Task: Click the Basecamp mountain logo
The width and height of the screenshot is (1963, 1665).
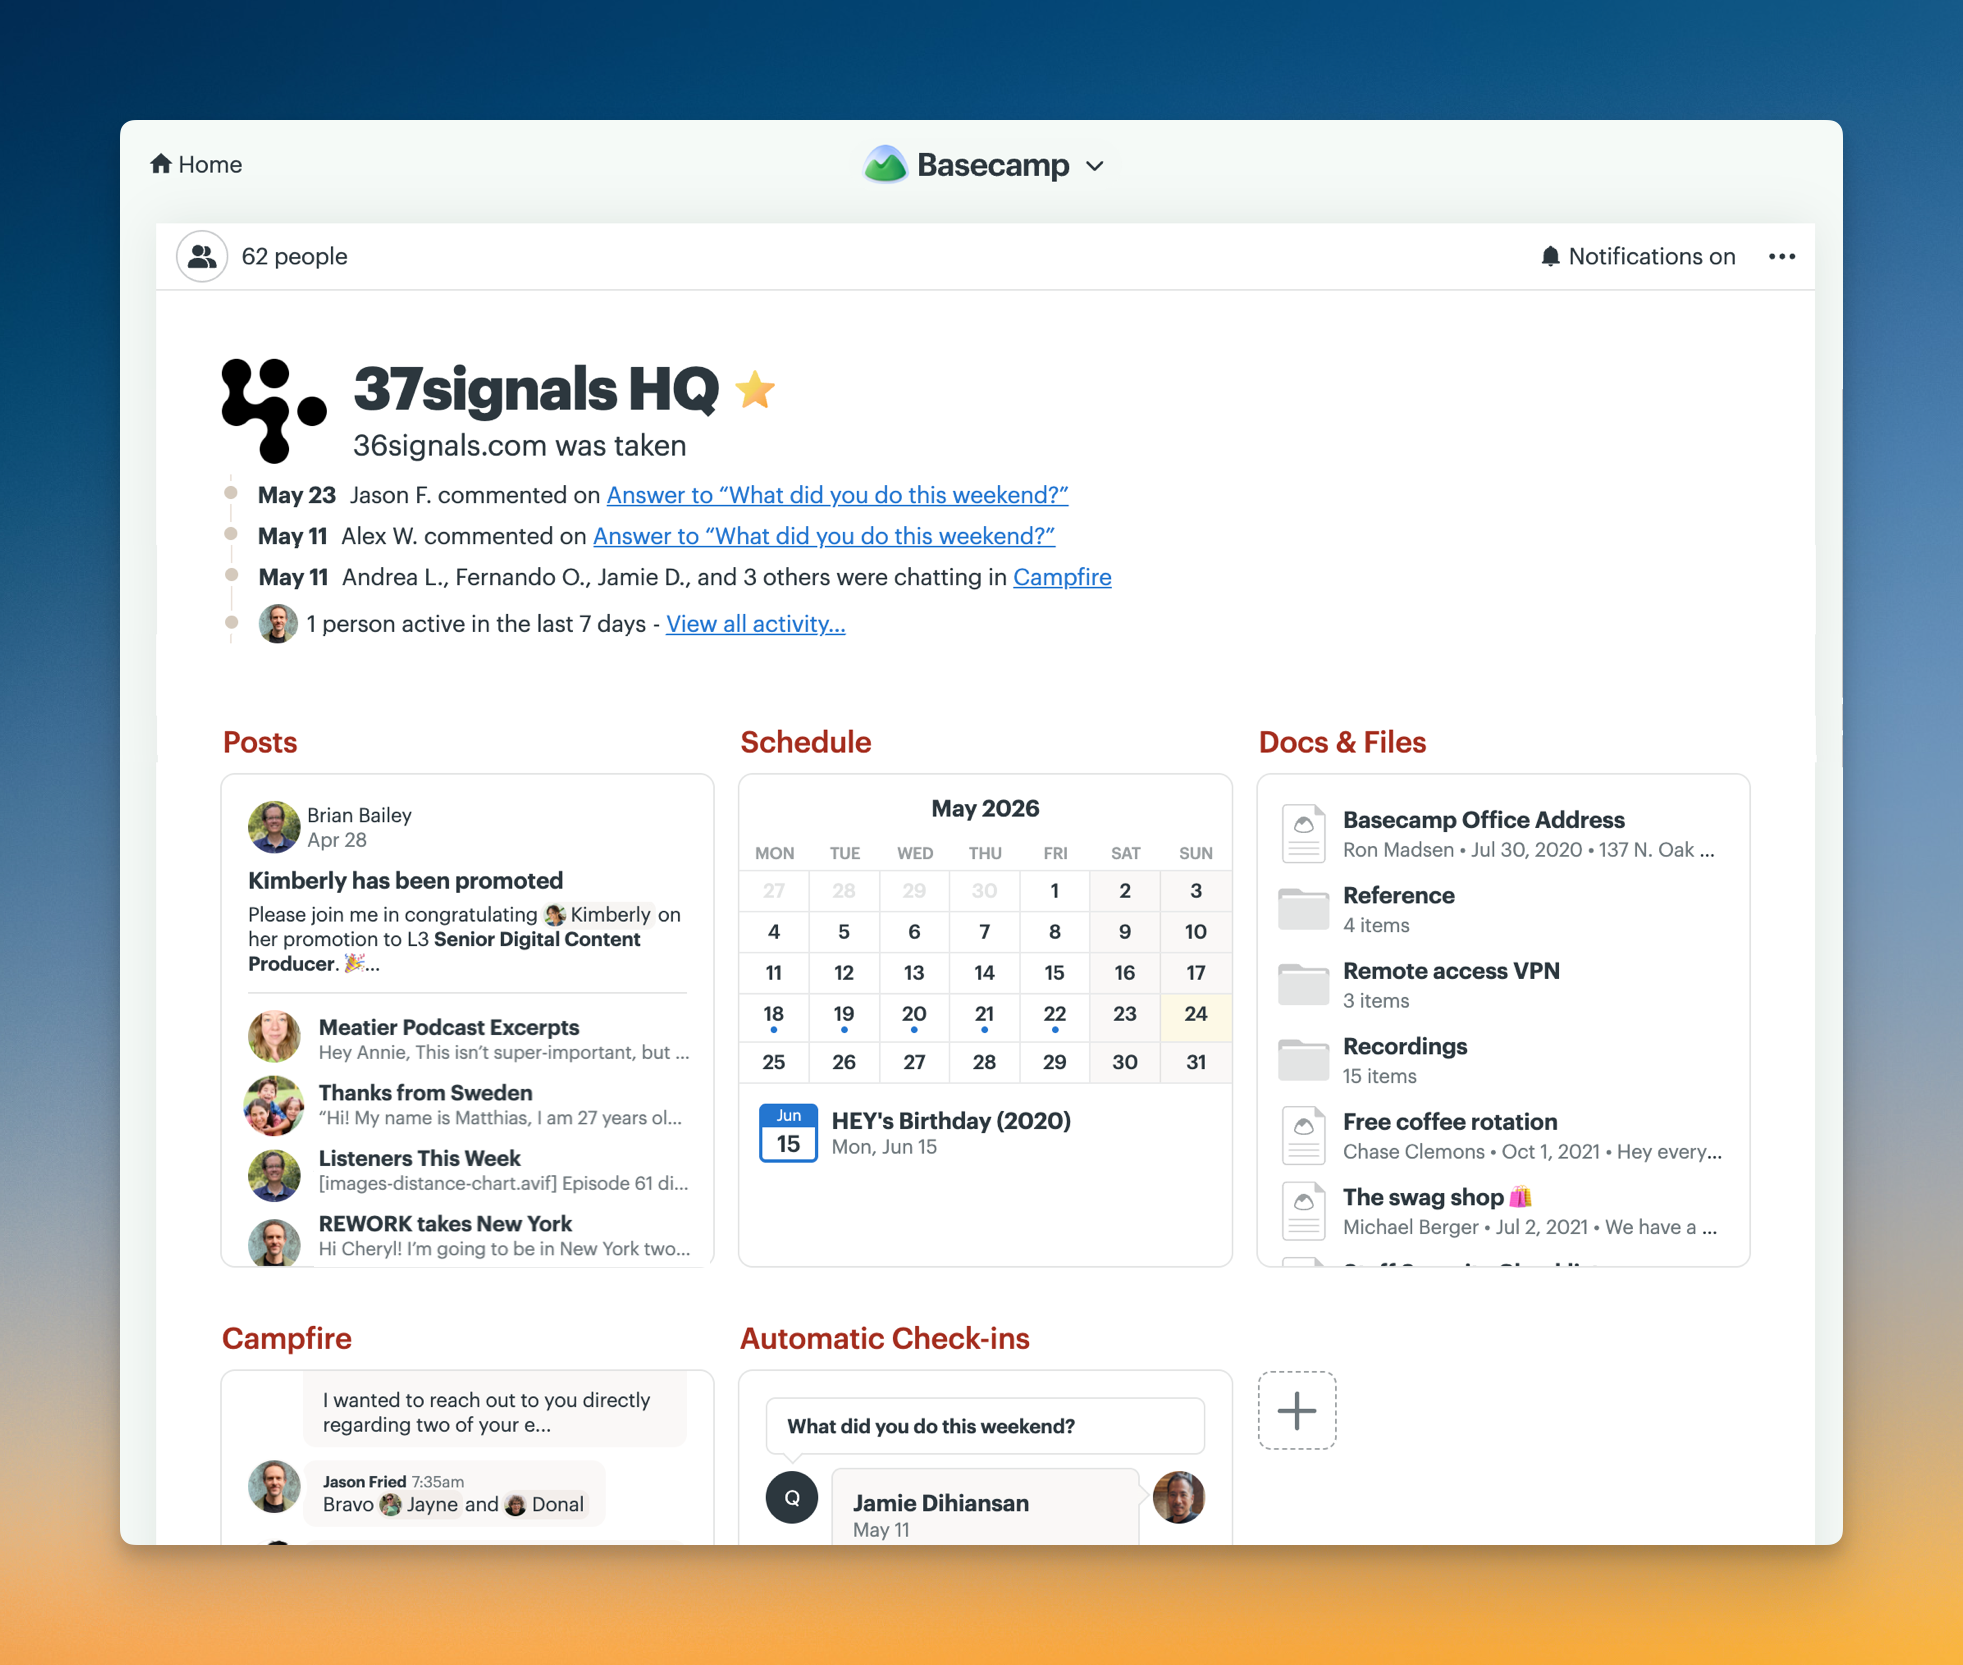Action: 885,165
